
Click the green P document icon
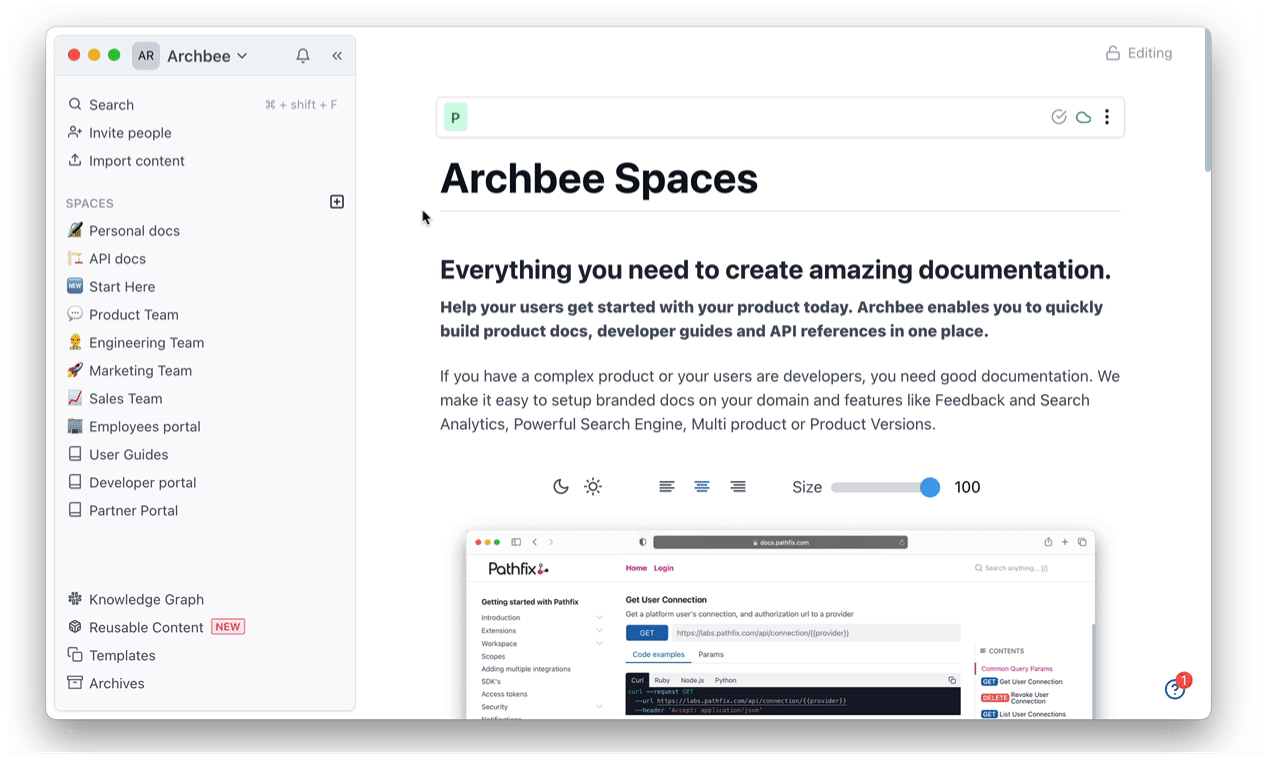tap(455, 117)
